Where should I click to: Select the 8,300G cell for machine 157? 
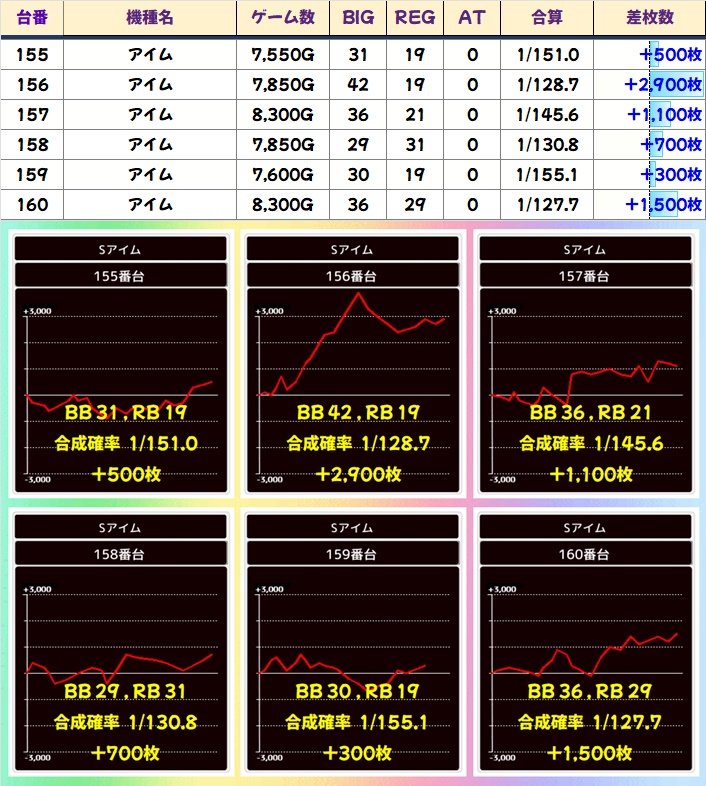point(283,115)
